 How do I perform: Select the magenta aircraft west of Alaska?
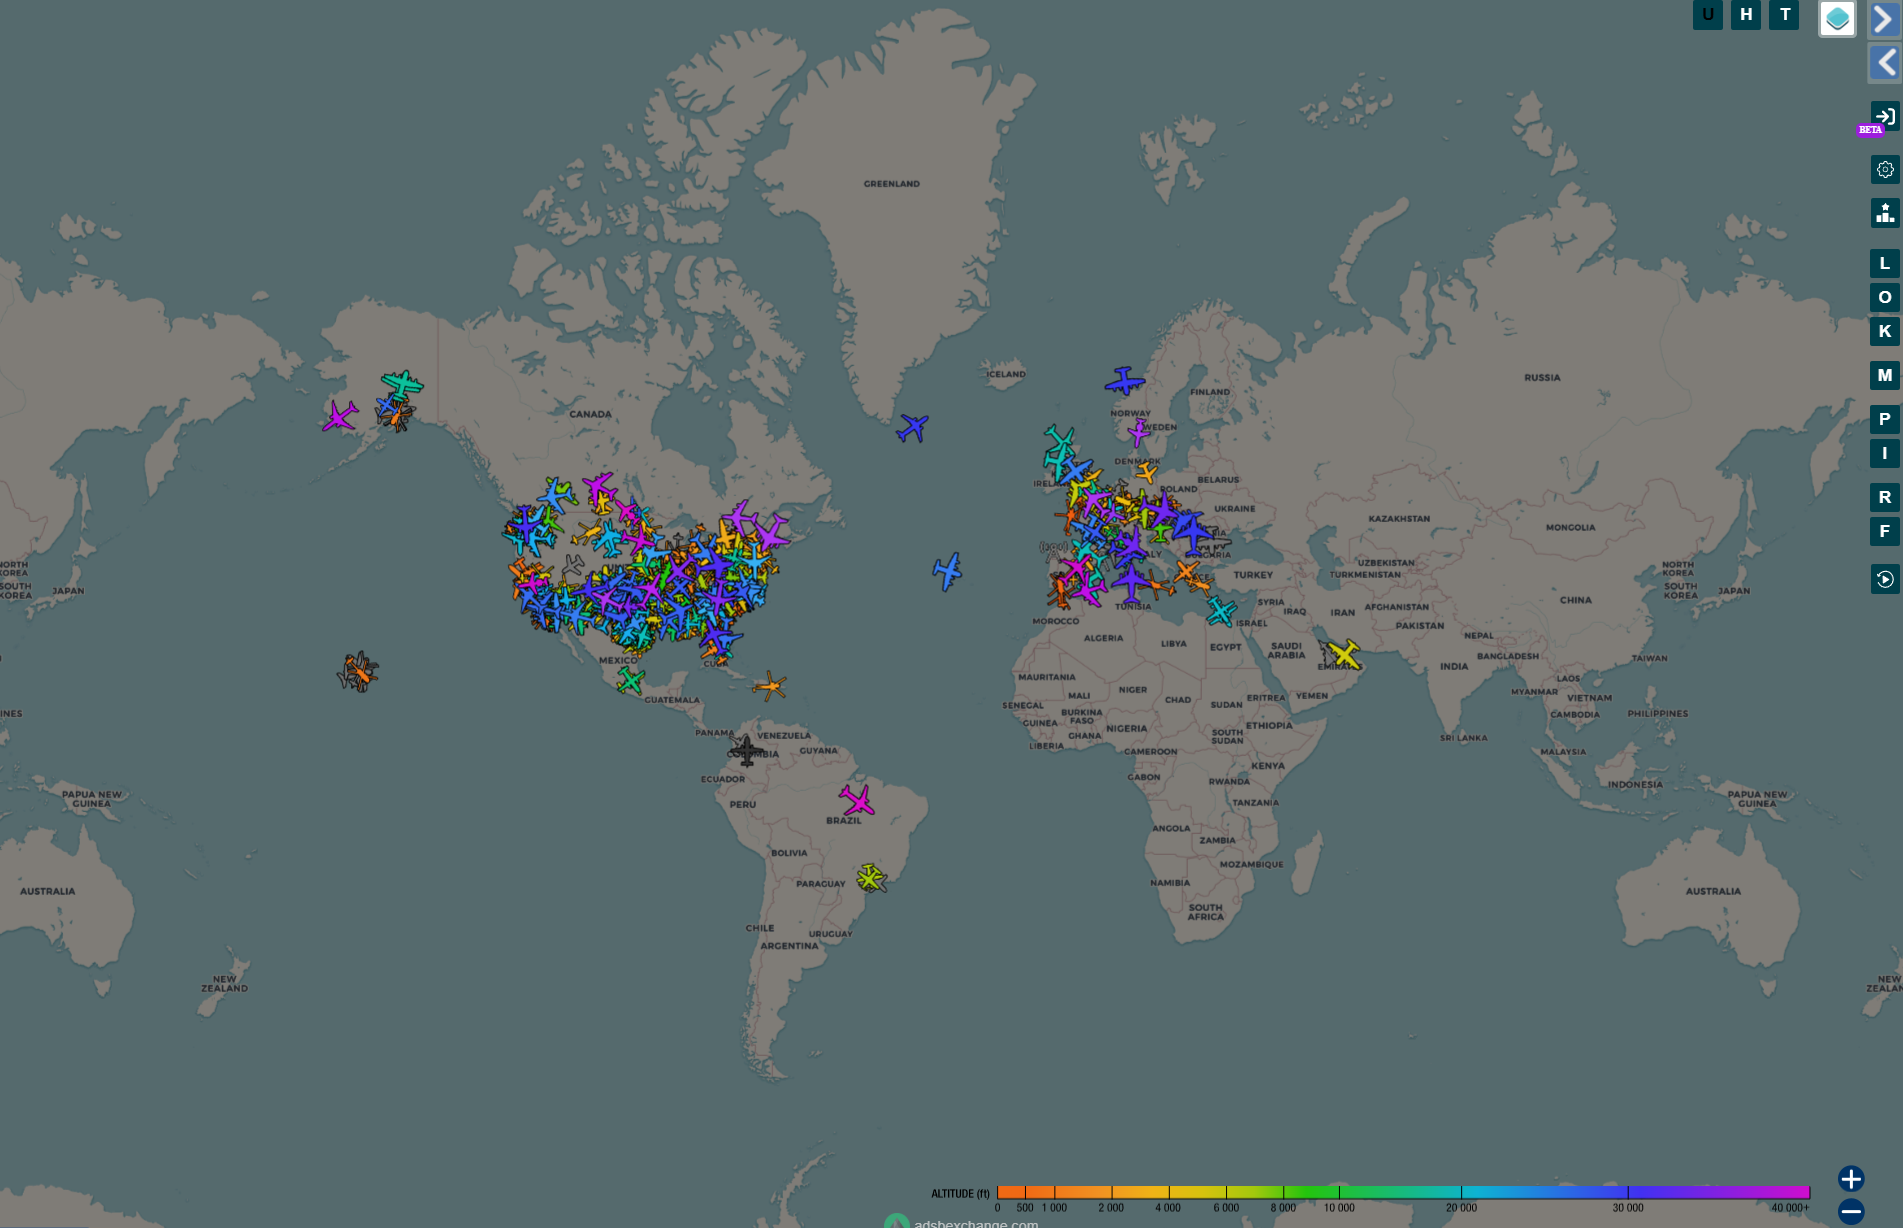pos(340,416)
